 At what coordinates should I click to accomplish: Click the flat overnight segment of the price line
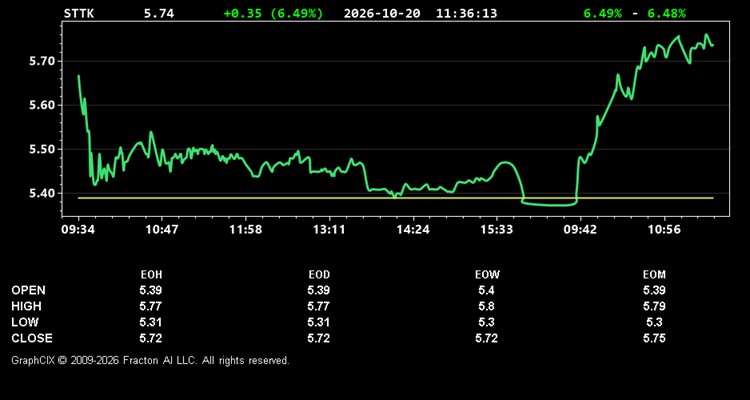pos(550,205)
